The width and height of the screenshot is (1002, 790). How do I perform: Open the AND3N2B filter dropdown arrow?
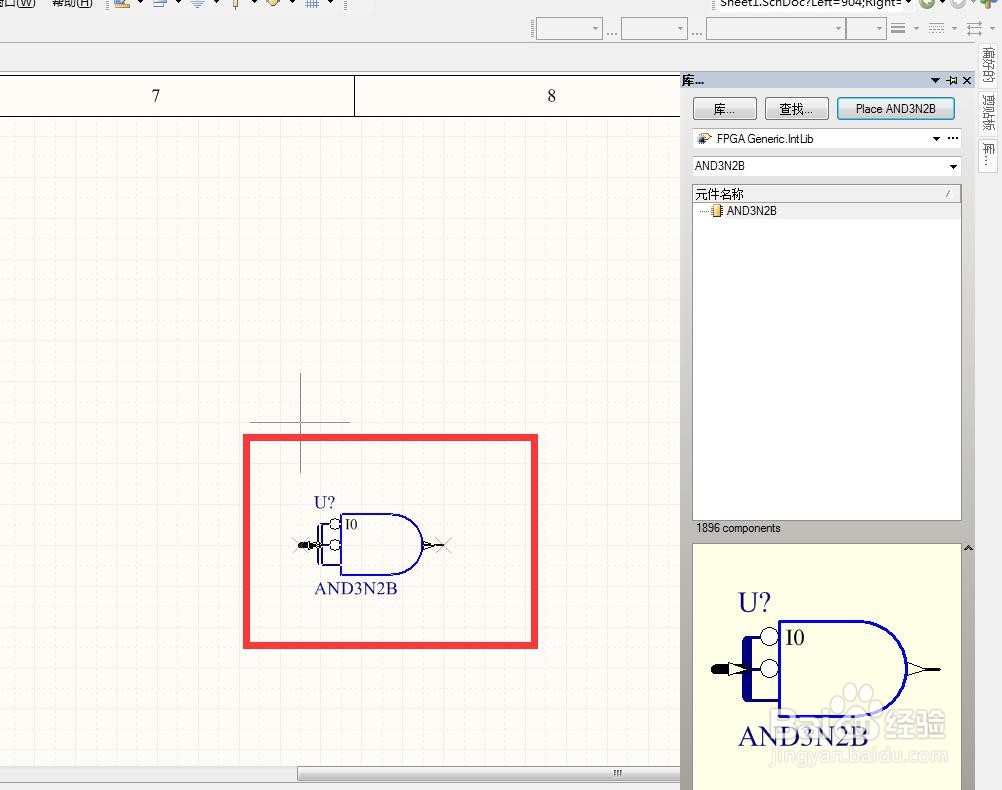pyautogui.click(x=953, y=166)
